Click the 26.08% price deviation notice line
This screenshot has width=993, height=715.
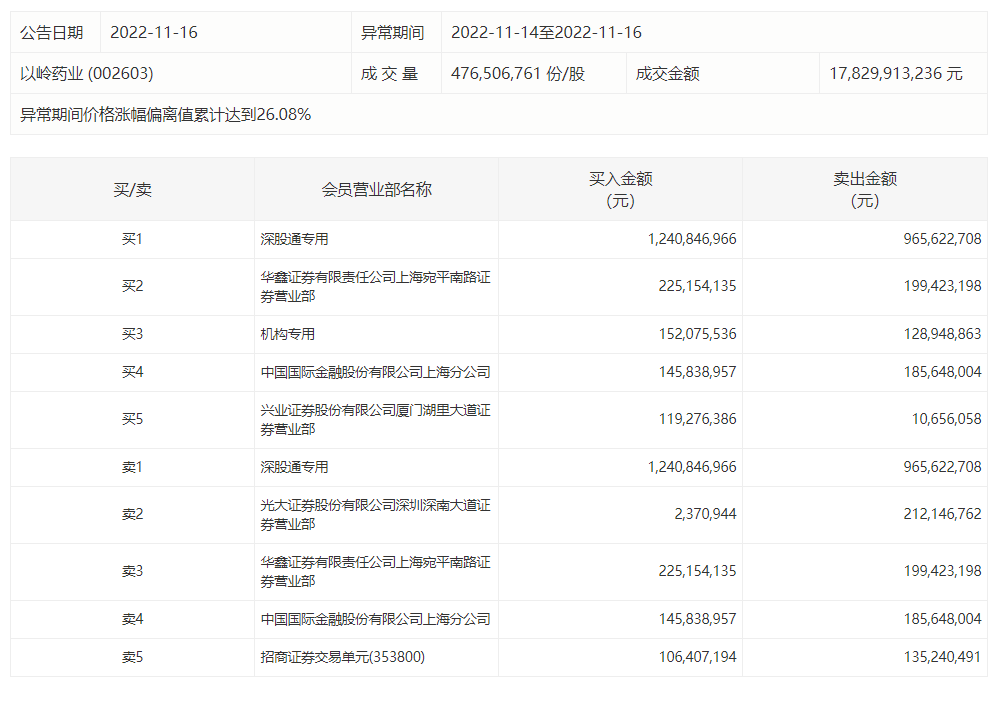[166, 114]
